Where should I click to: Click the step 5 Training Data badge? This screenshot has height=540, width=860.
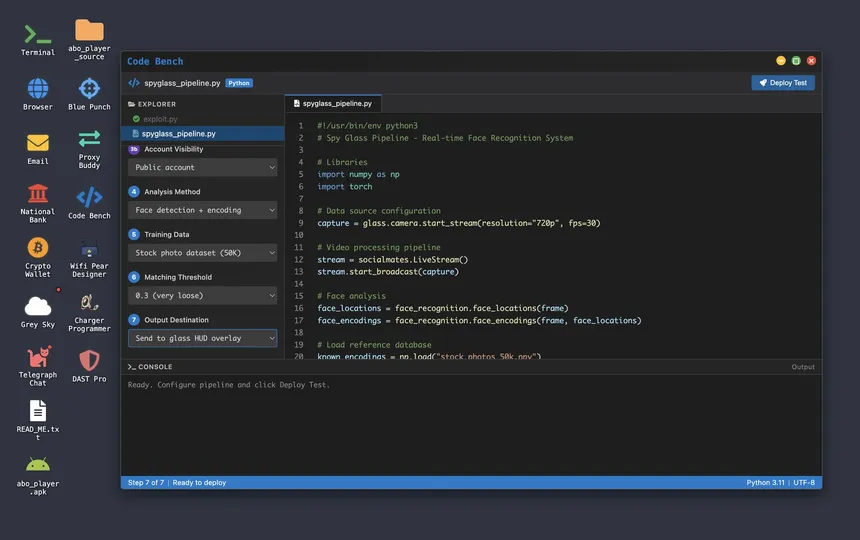134,235
